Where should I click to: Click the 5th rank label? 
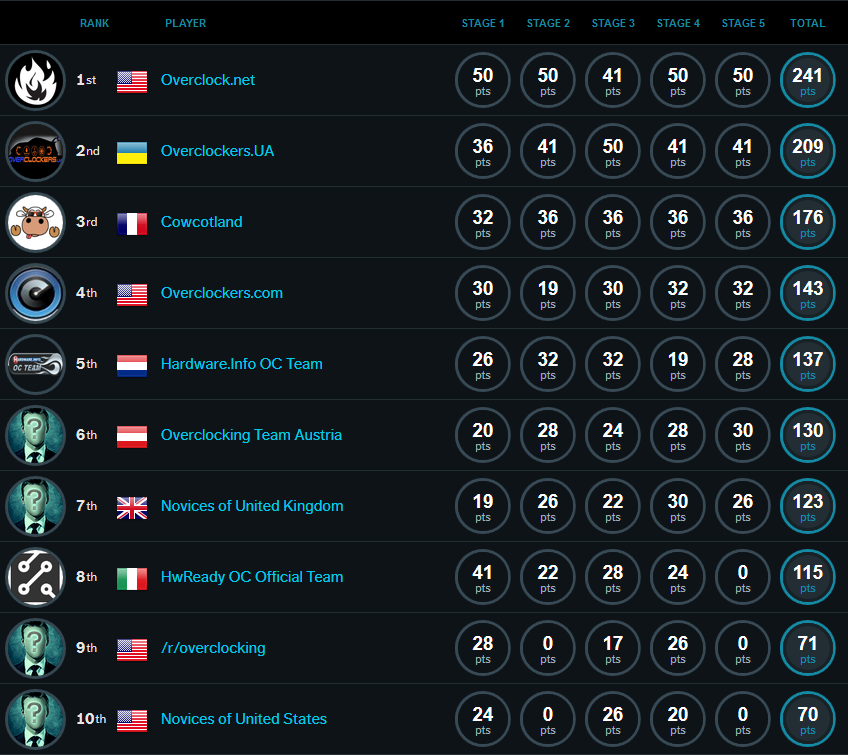pos(87,364)
